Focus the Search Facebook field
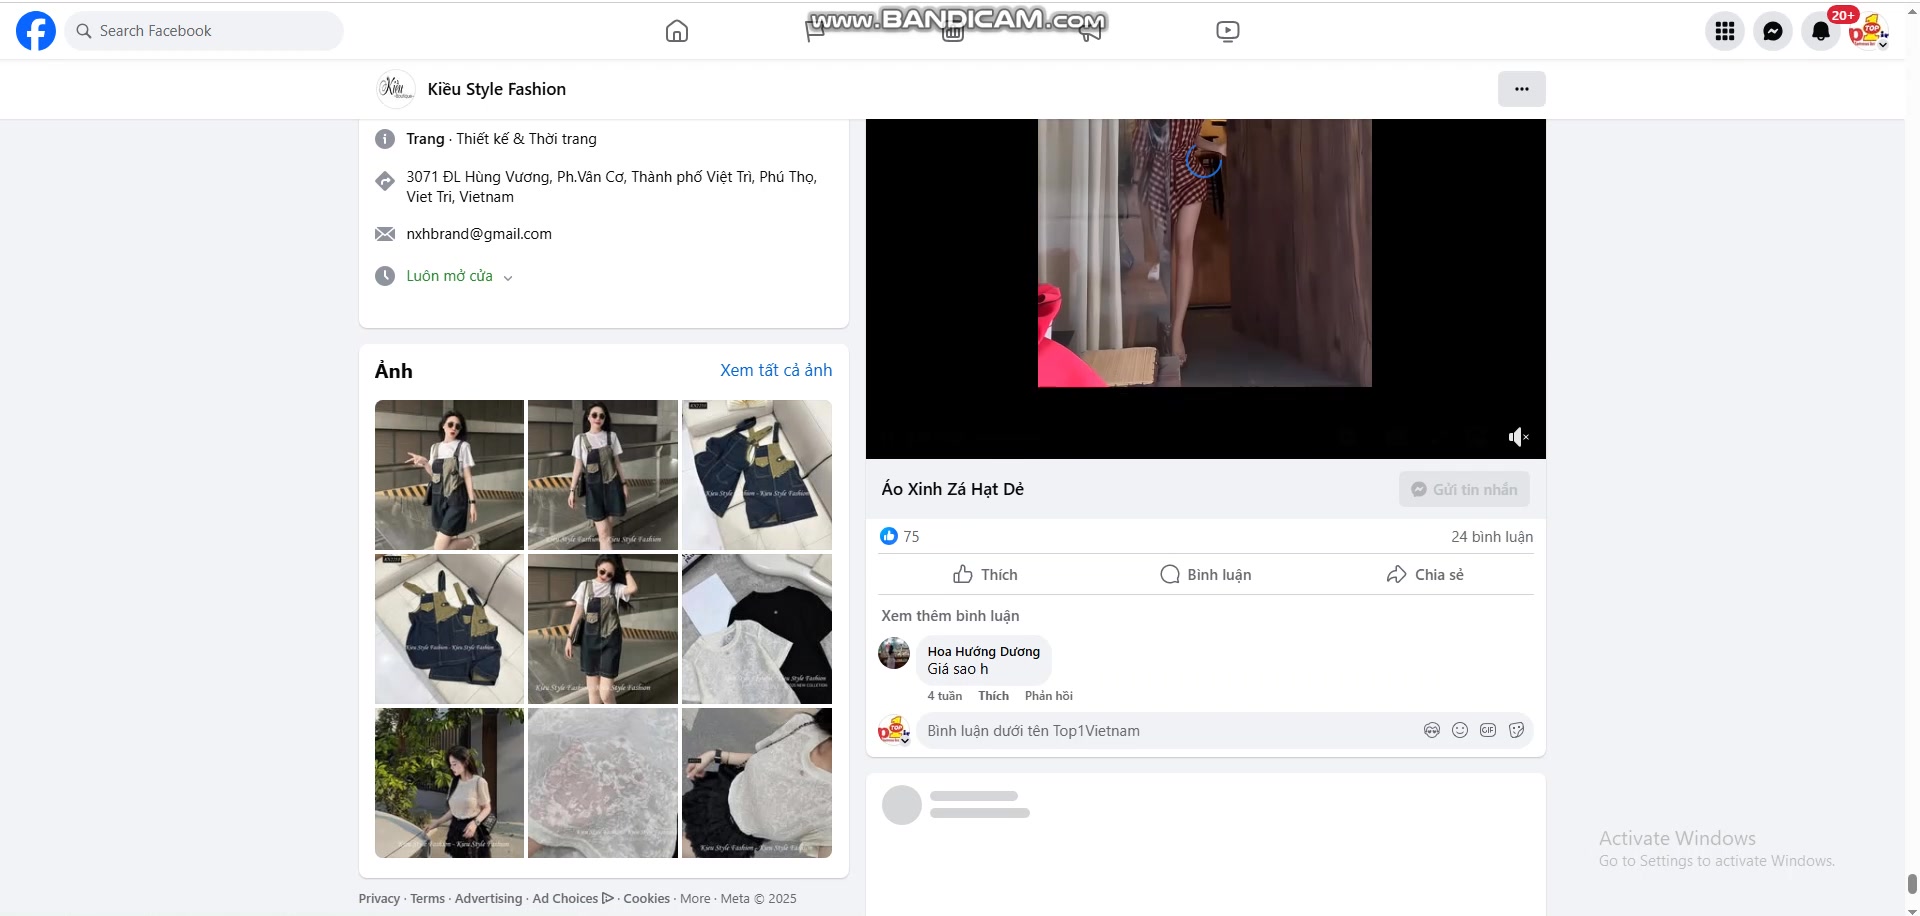The width and height of the screenshot is (1920, 916). pyautogui.click(x=205, y=31)
